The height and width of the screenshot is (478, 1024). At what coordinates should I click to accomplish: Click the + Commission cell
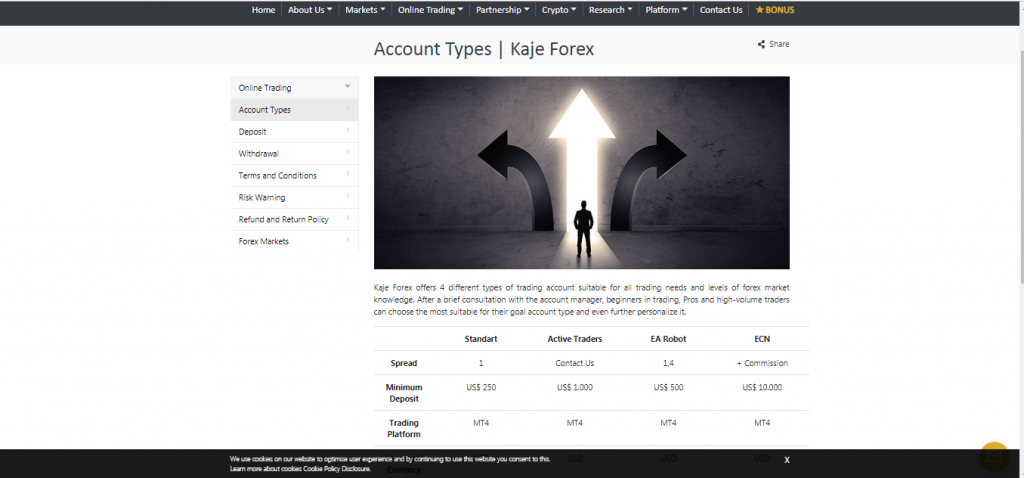[x=761, y=363]
